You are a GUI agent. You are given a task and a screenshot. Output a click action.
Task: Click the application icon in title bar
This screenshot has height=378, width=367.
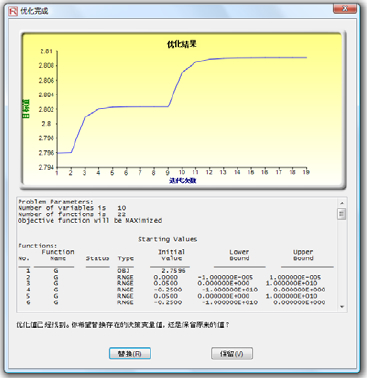pyautogui.click(x=13, y=11)
